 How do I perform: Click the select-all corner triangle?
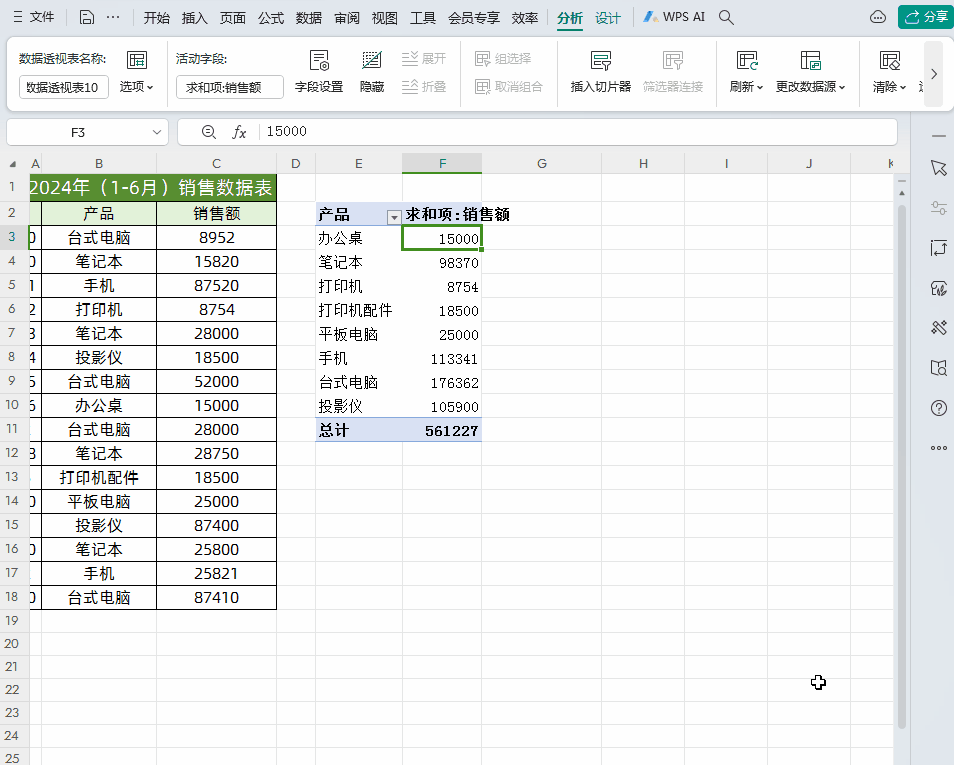pos(13,164)
